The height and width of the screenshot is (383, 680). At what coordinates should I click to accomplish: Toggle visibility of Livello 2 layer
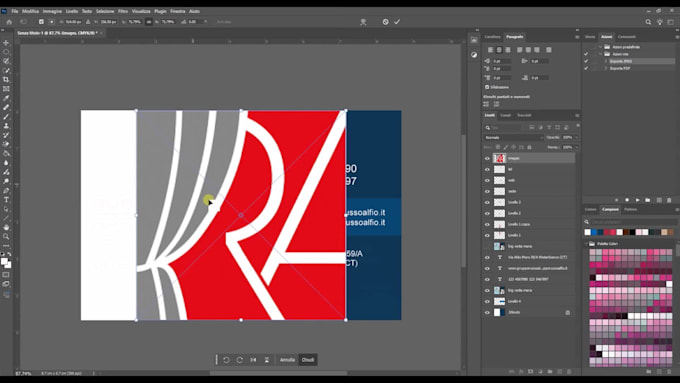pyautogui.click(x=487, y=213)
